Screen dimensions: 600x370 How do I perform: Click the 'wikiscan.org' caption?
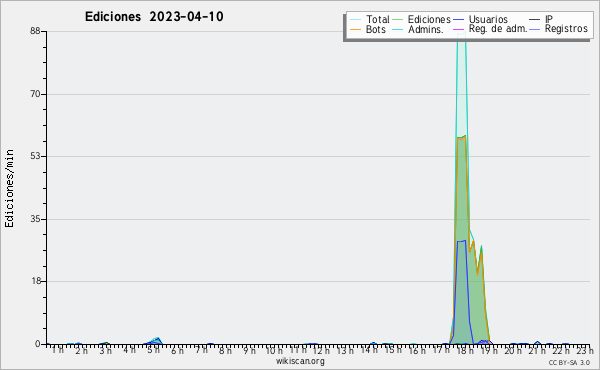pos(300,361)
